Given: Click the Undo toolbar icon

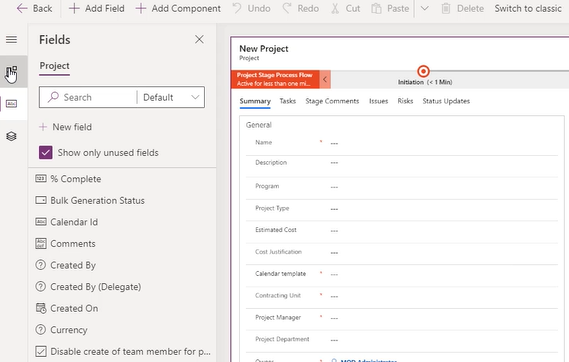Looking at the screenshot, I should point(237,8).
